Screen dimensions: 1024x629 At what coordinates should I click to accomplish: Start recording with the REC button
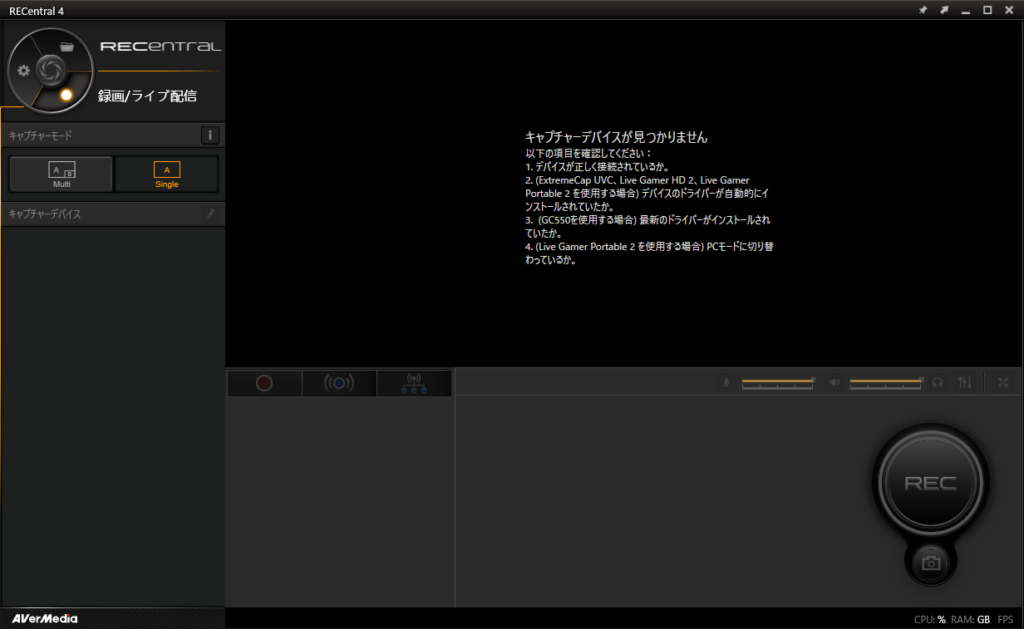[x=931, y=483]
